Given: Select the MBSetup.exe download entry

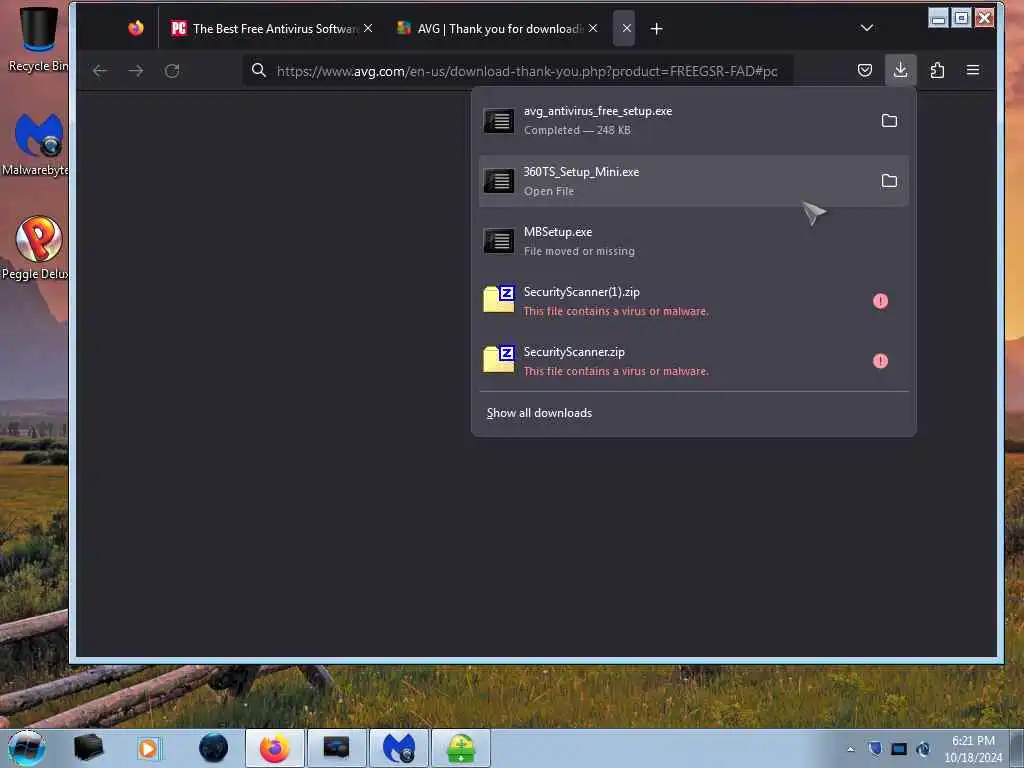Looking at the screenshot, I should click(694, 241).
